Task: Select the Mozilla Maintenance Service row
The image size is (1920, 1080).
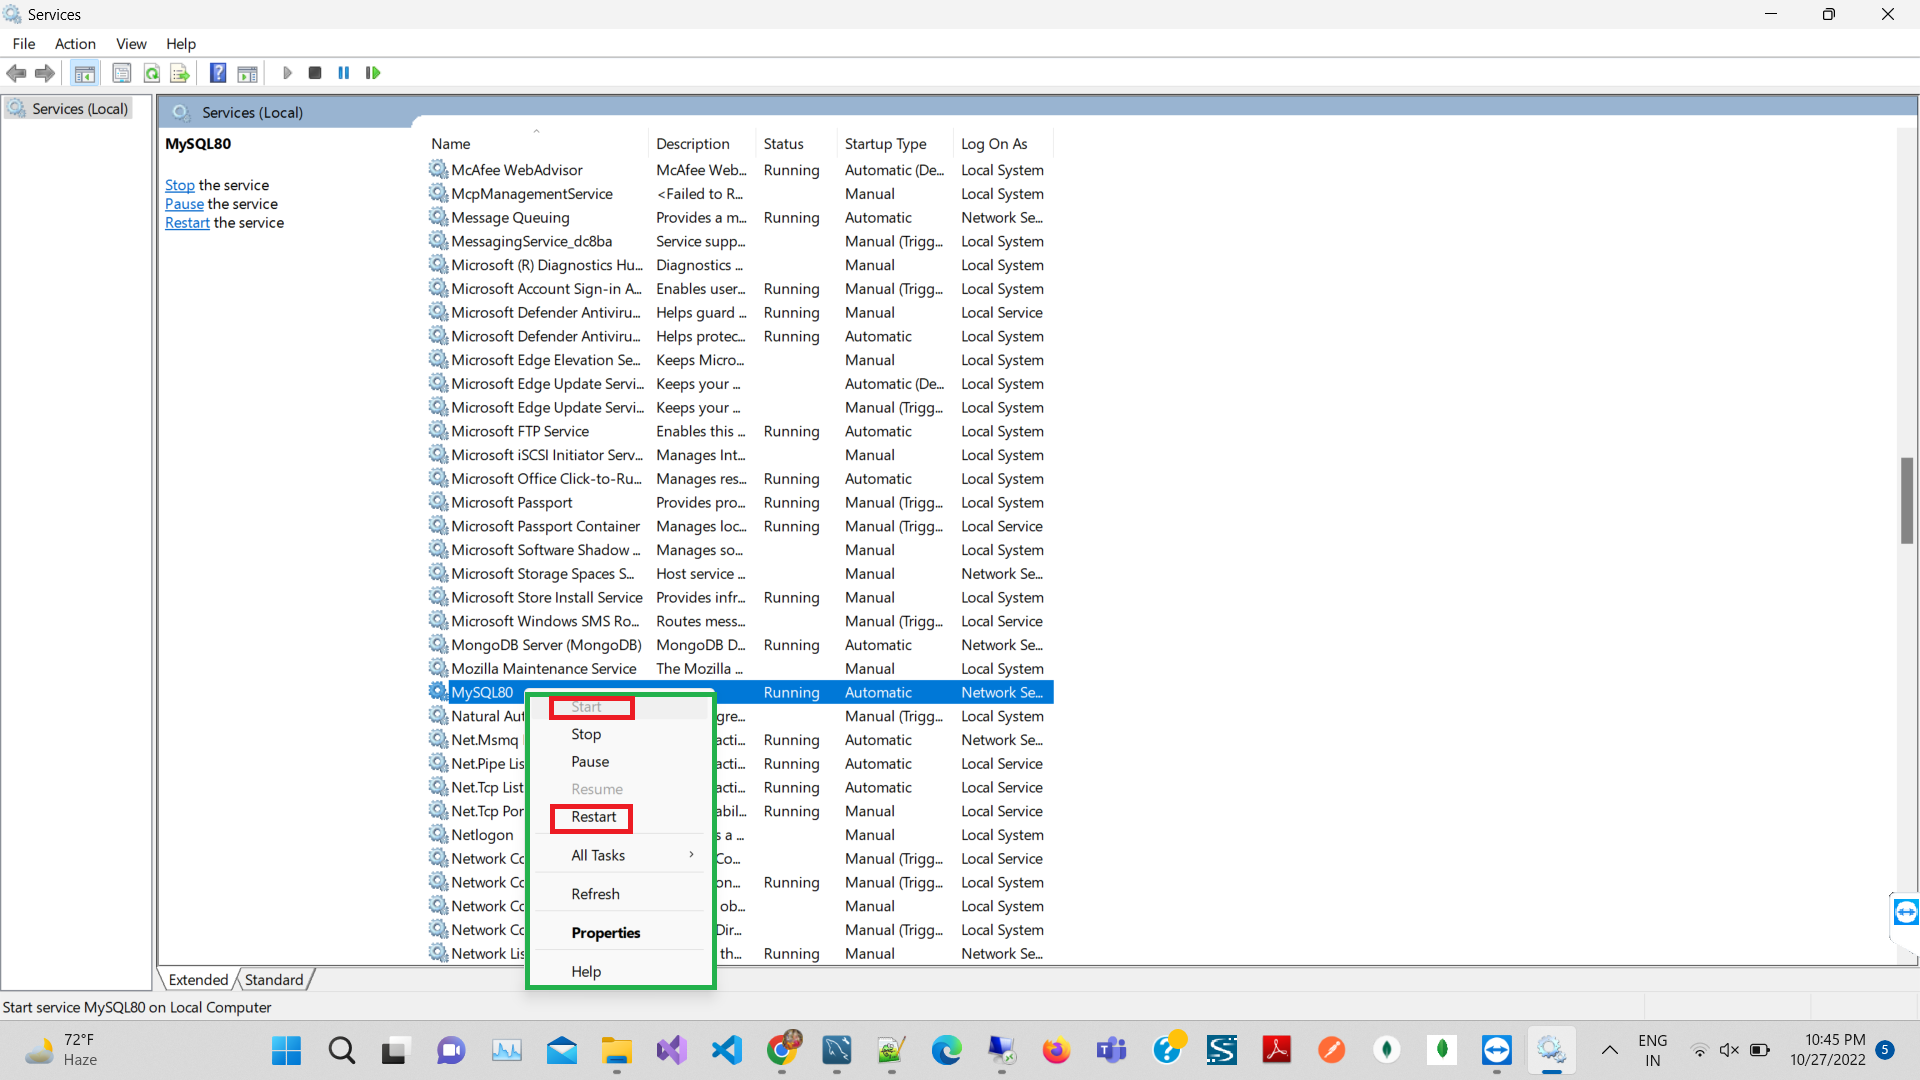Action: (740, 669)
